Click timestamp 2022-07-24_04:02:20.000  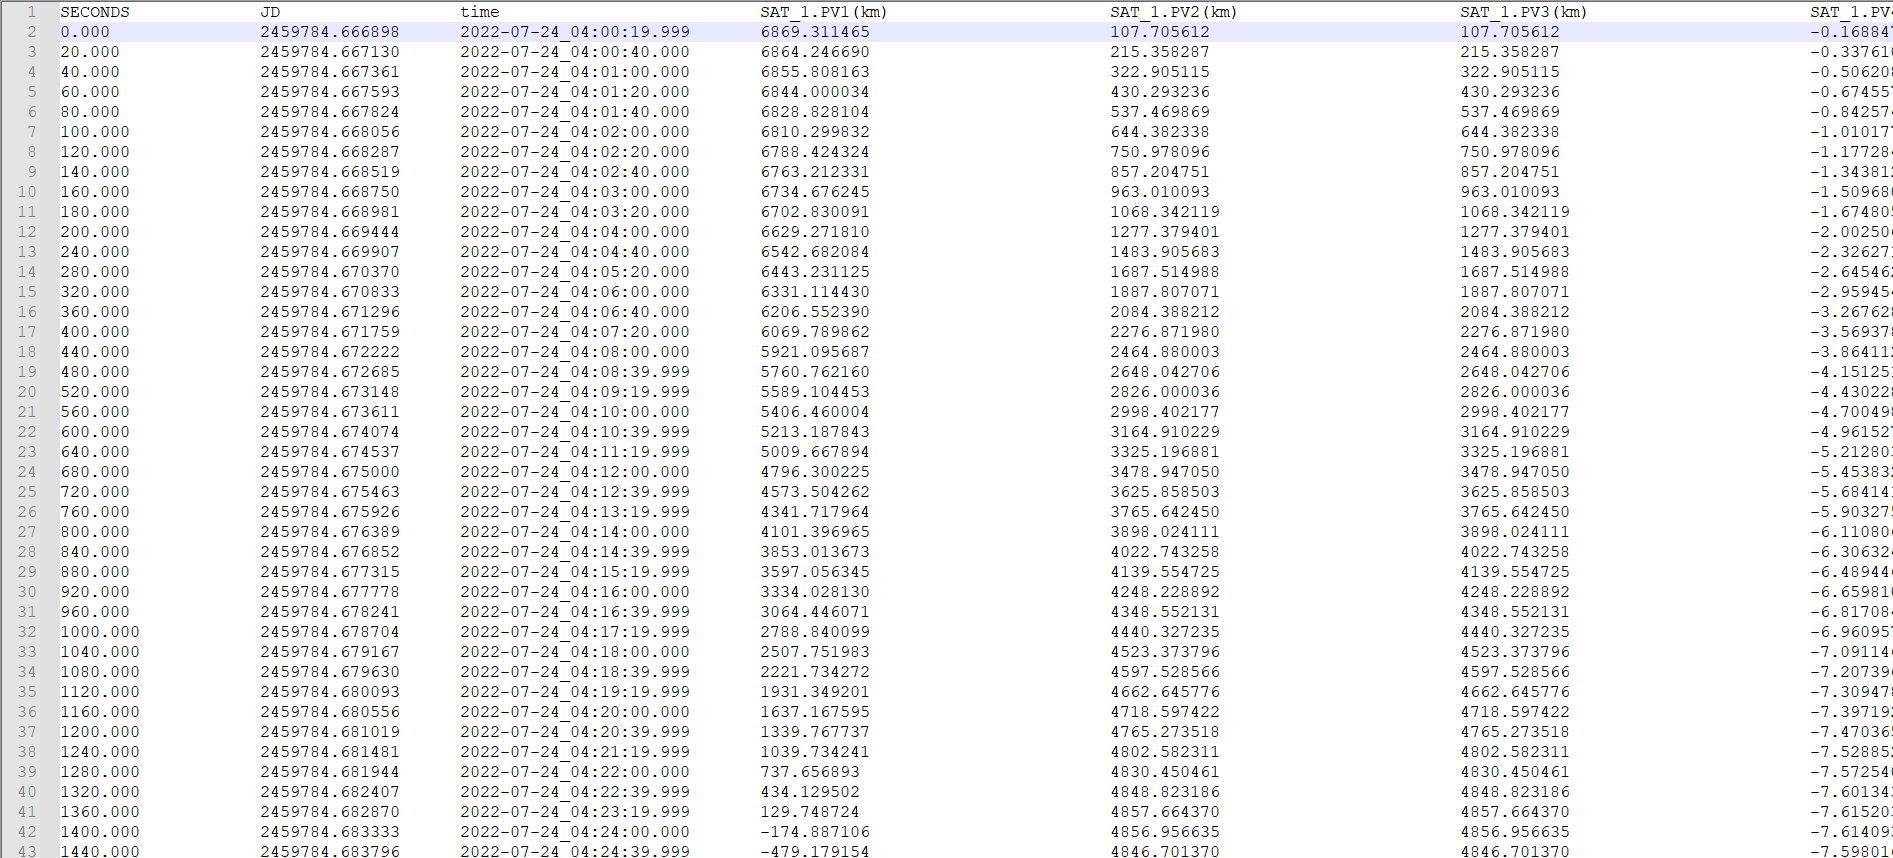pyautogui.click(x=575, y=152)
